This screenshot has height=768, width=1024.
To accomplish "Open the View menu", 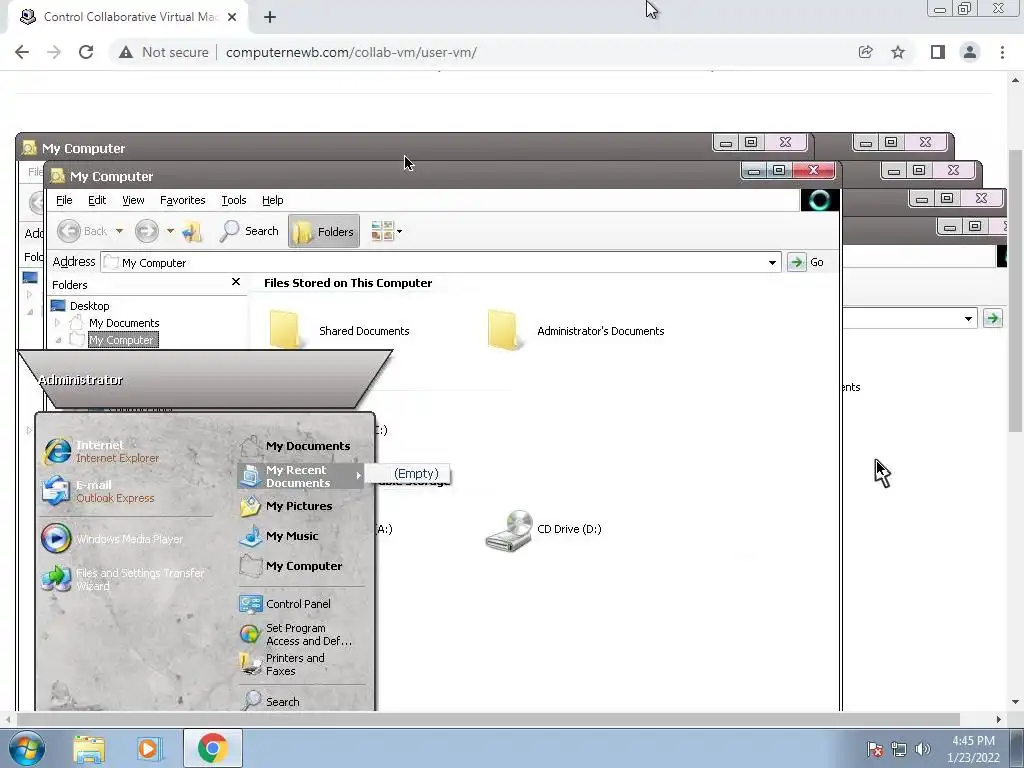I will (133, 200).
